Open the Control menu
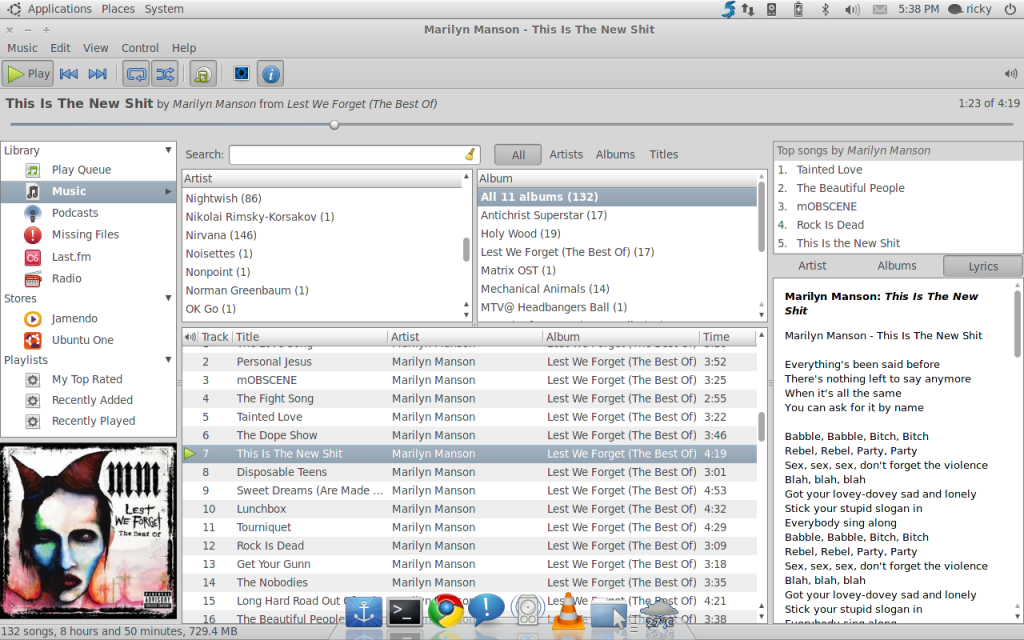 (x=140, y=48)
